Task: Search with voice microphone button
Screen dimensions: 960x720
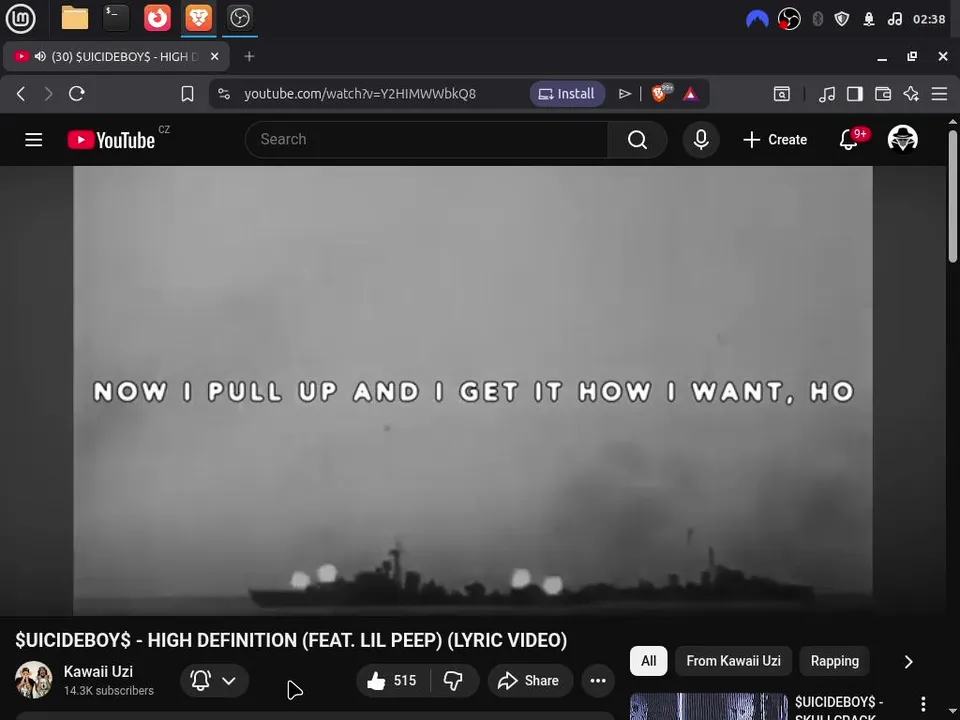Action: coord(701,140)
